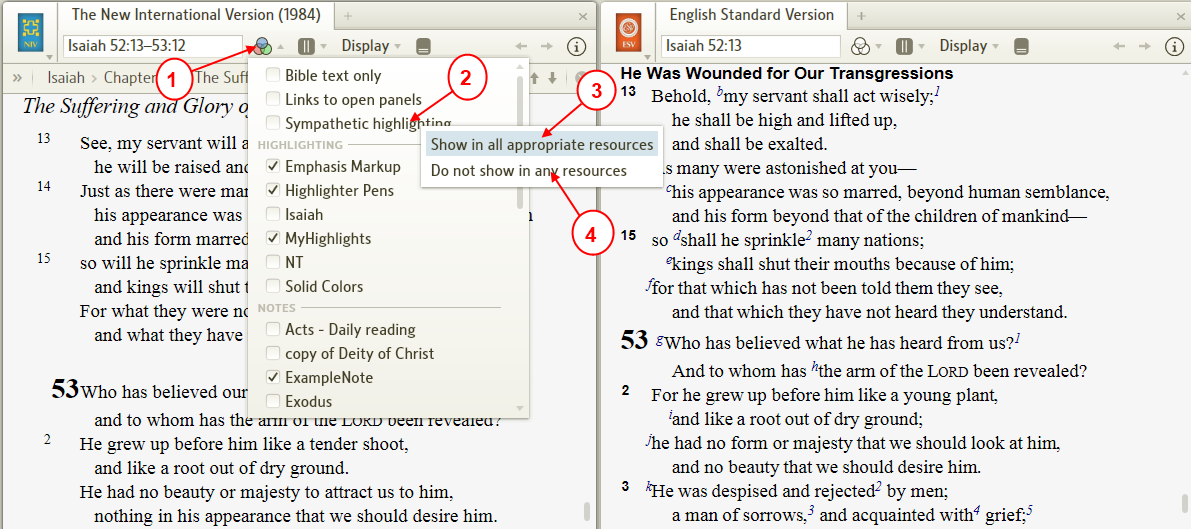Open Visual Filters in the NIV panel
This screenshot has height=529, width=1191.
pos(263,46)
